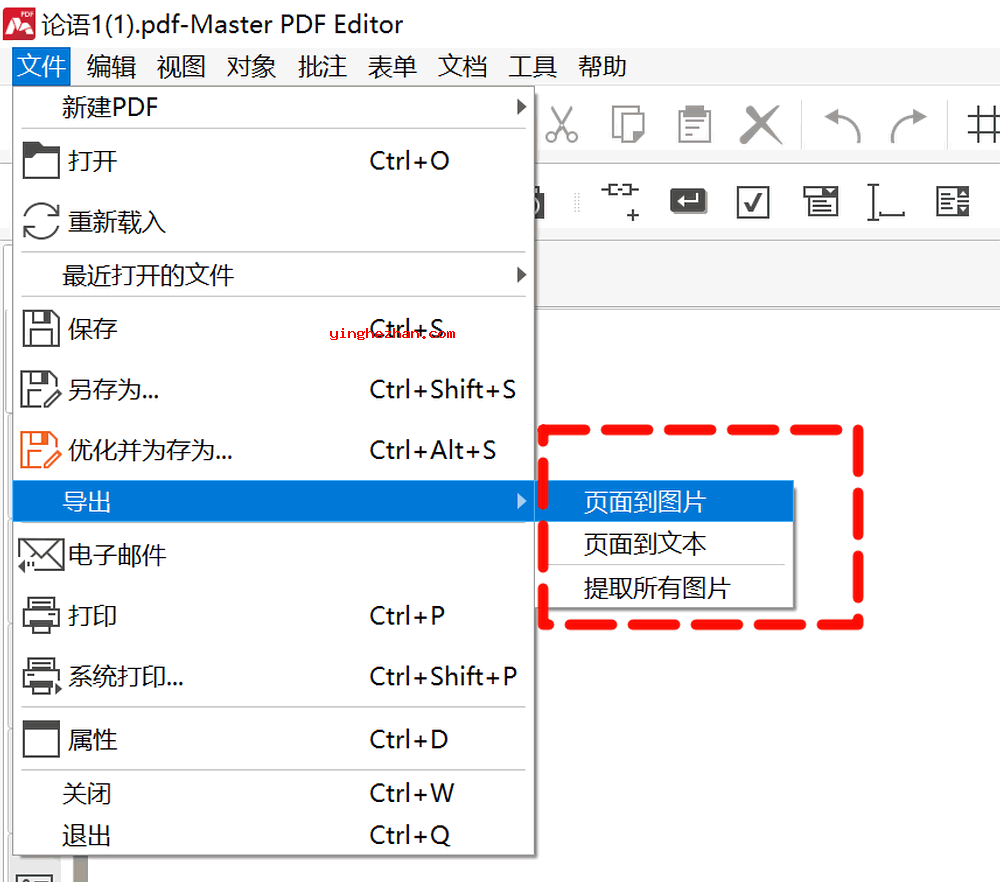Click the Redo arrow icon
Image resolution: width=1000 pixels, height=882 pixels.
pyautogui.click(x=908, y=126)
